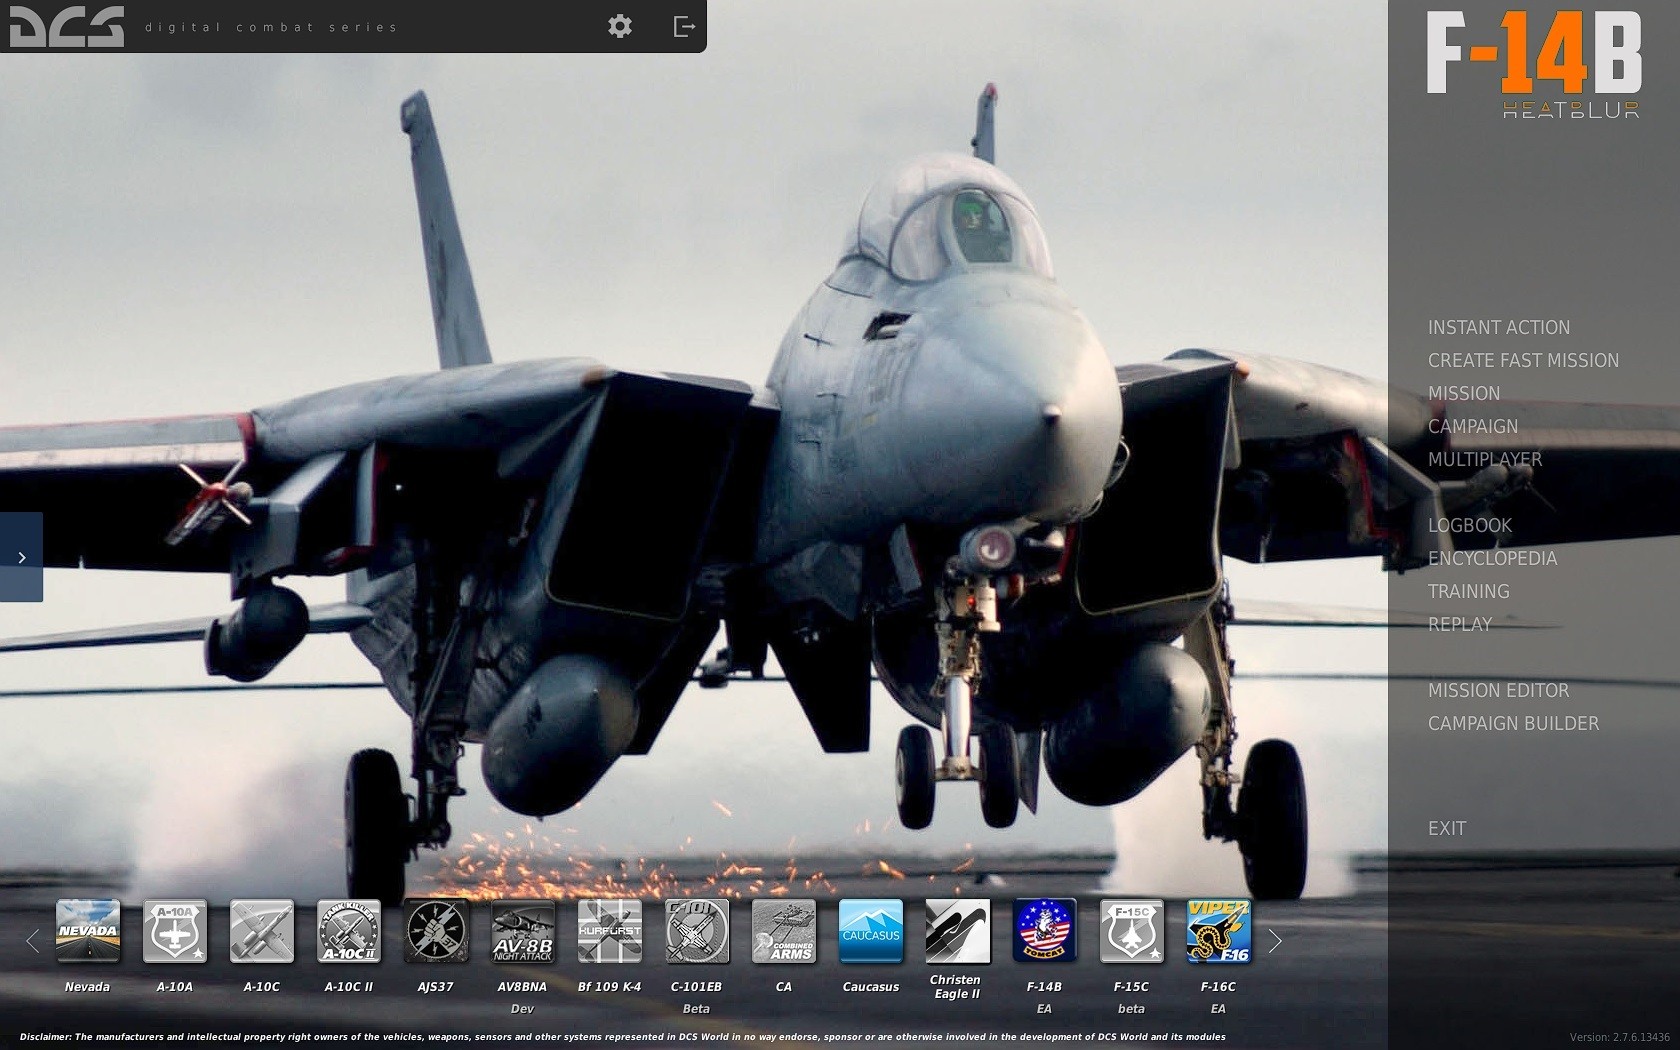Open the Campaign menu entry
The width and height of the screenshot is (1680, 1050).
[x=1472, y=427]
